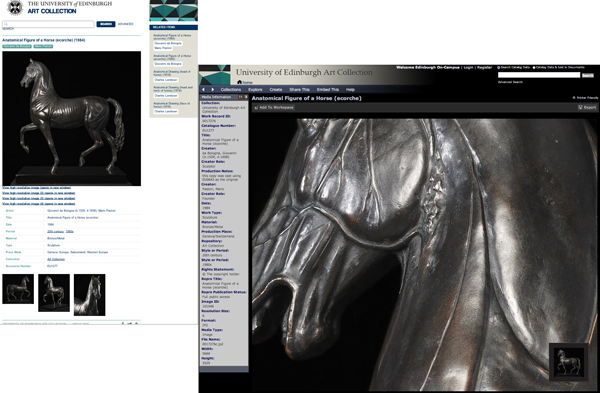Click the 'Bronze/Metal' material value

click(x=55, y=238)
